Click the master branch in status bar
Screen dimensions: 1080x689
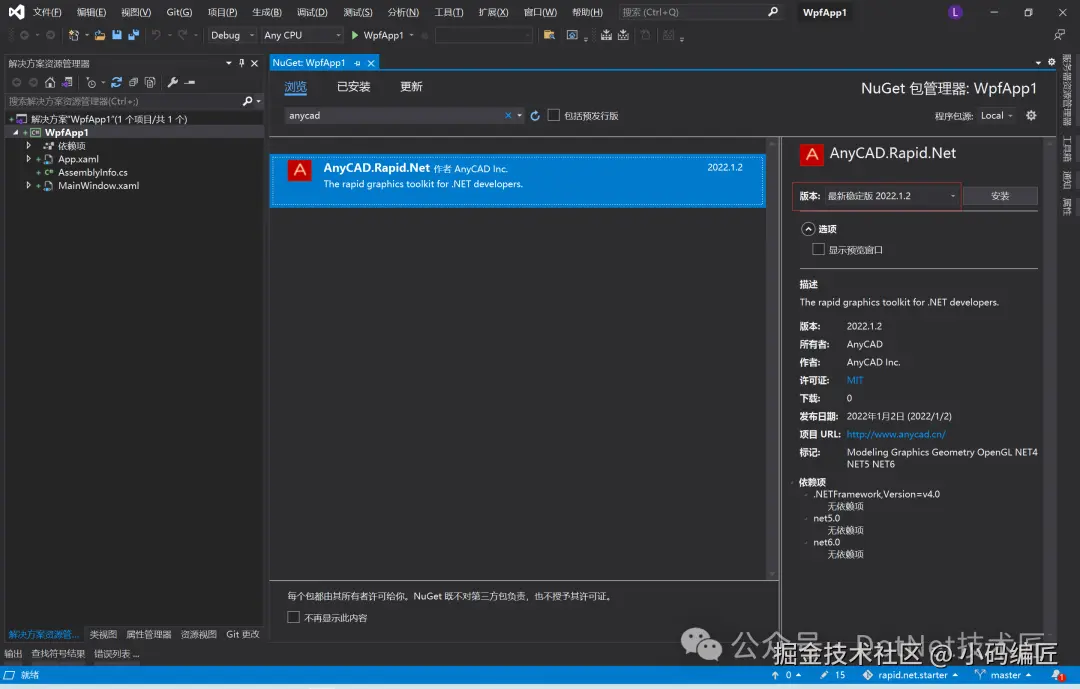(x=1003, y=675)
